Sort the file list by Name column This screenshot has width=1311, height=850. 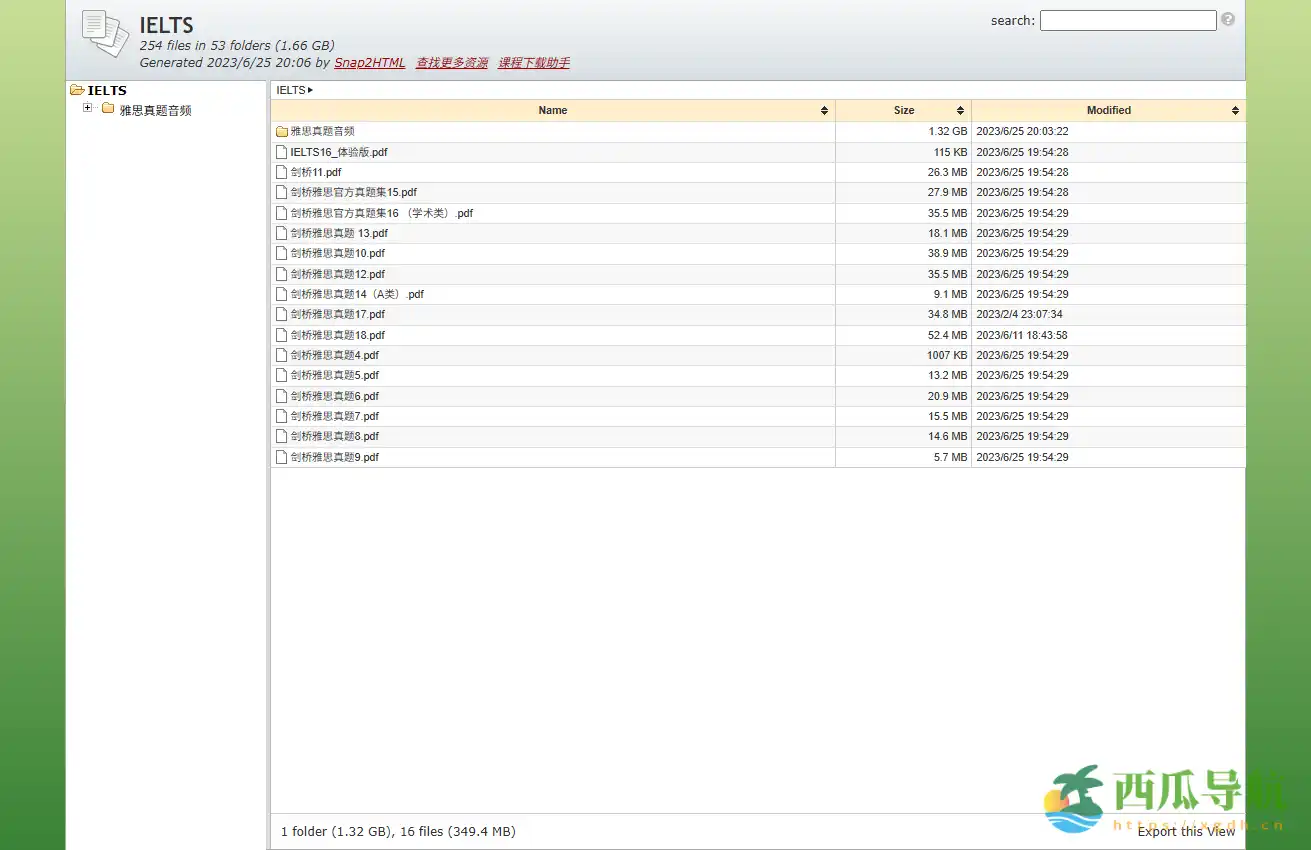(x=552, y=111)
